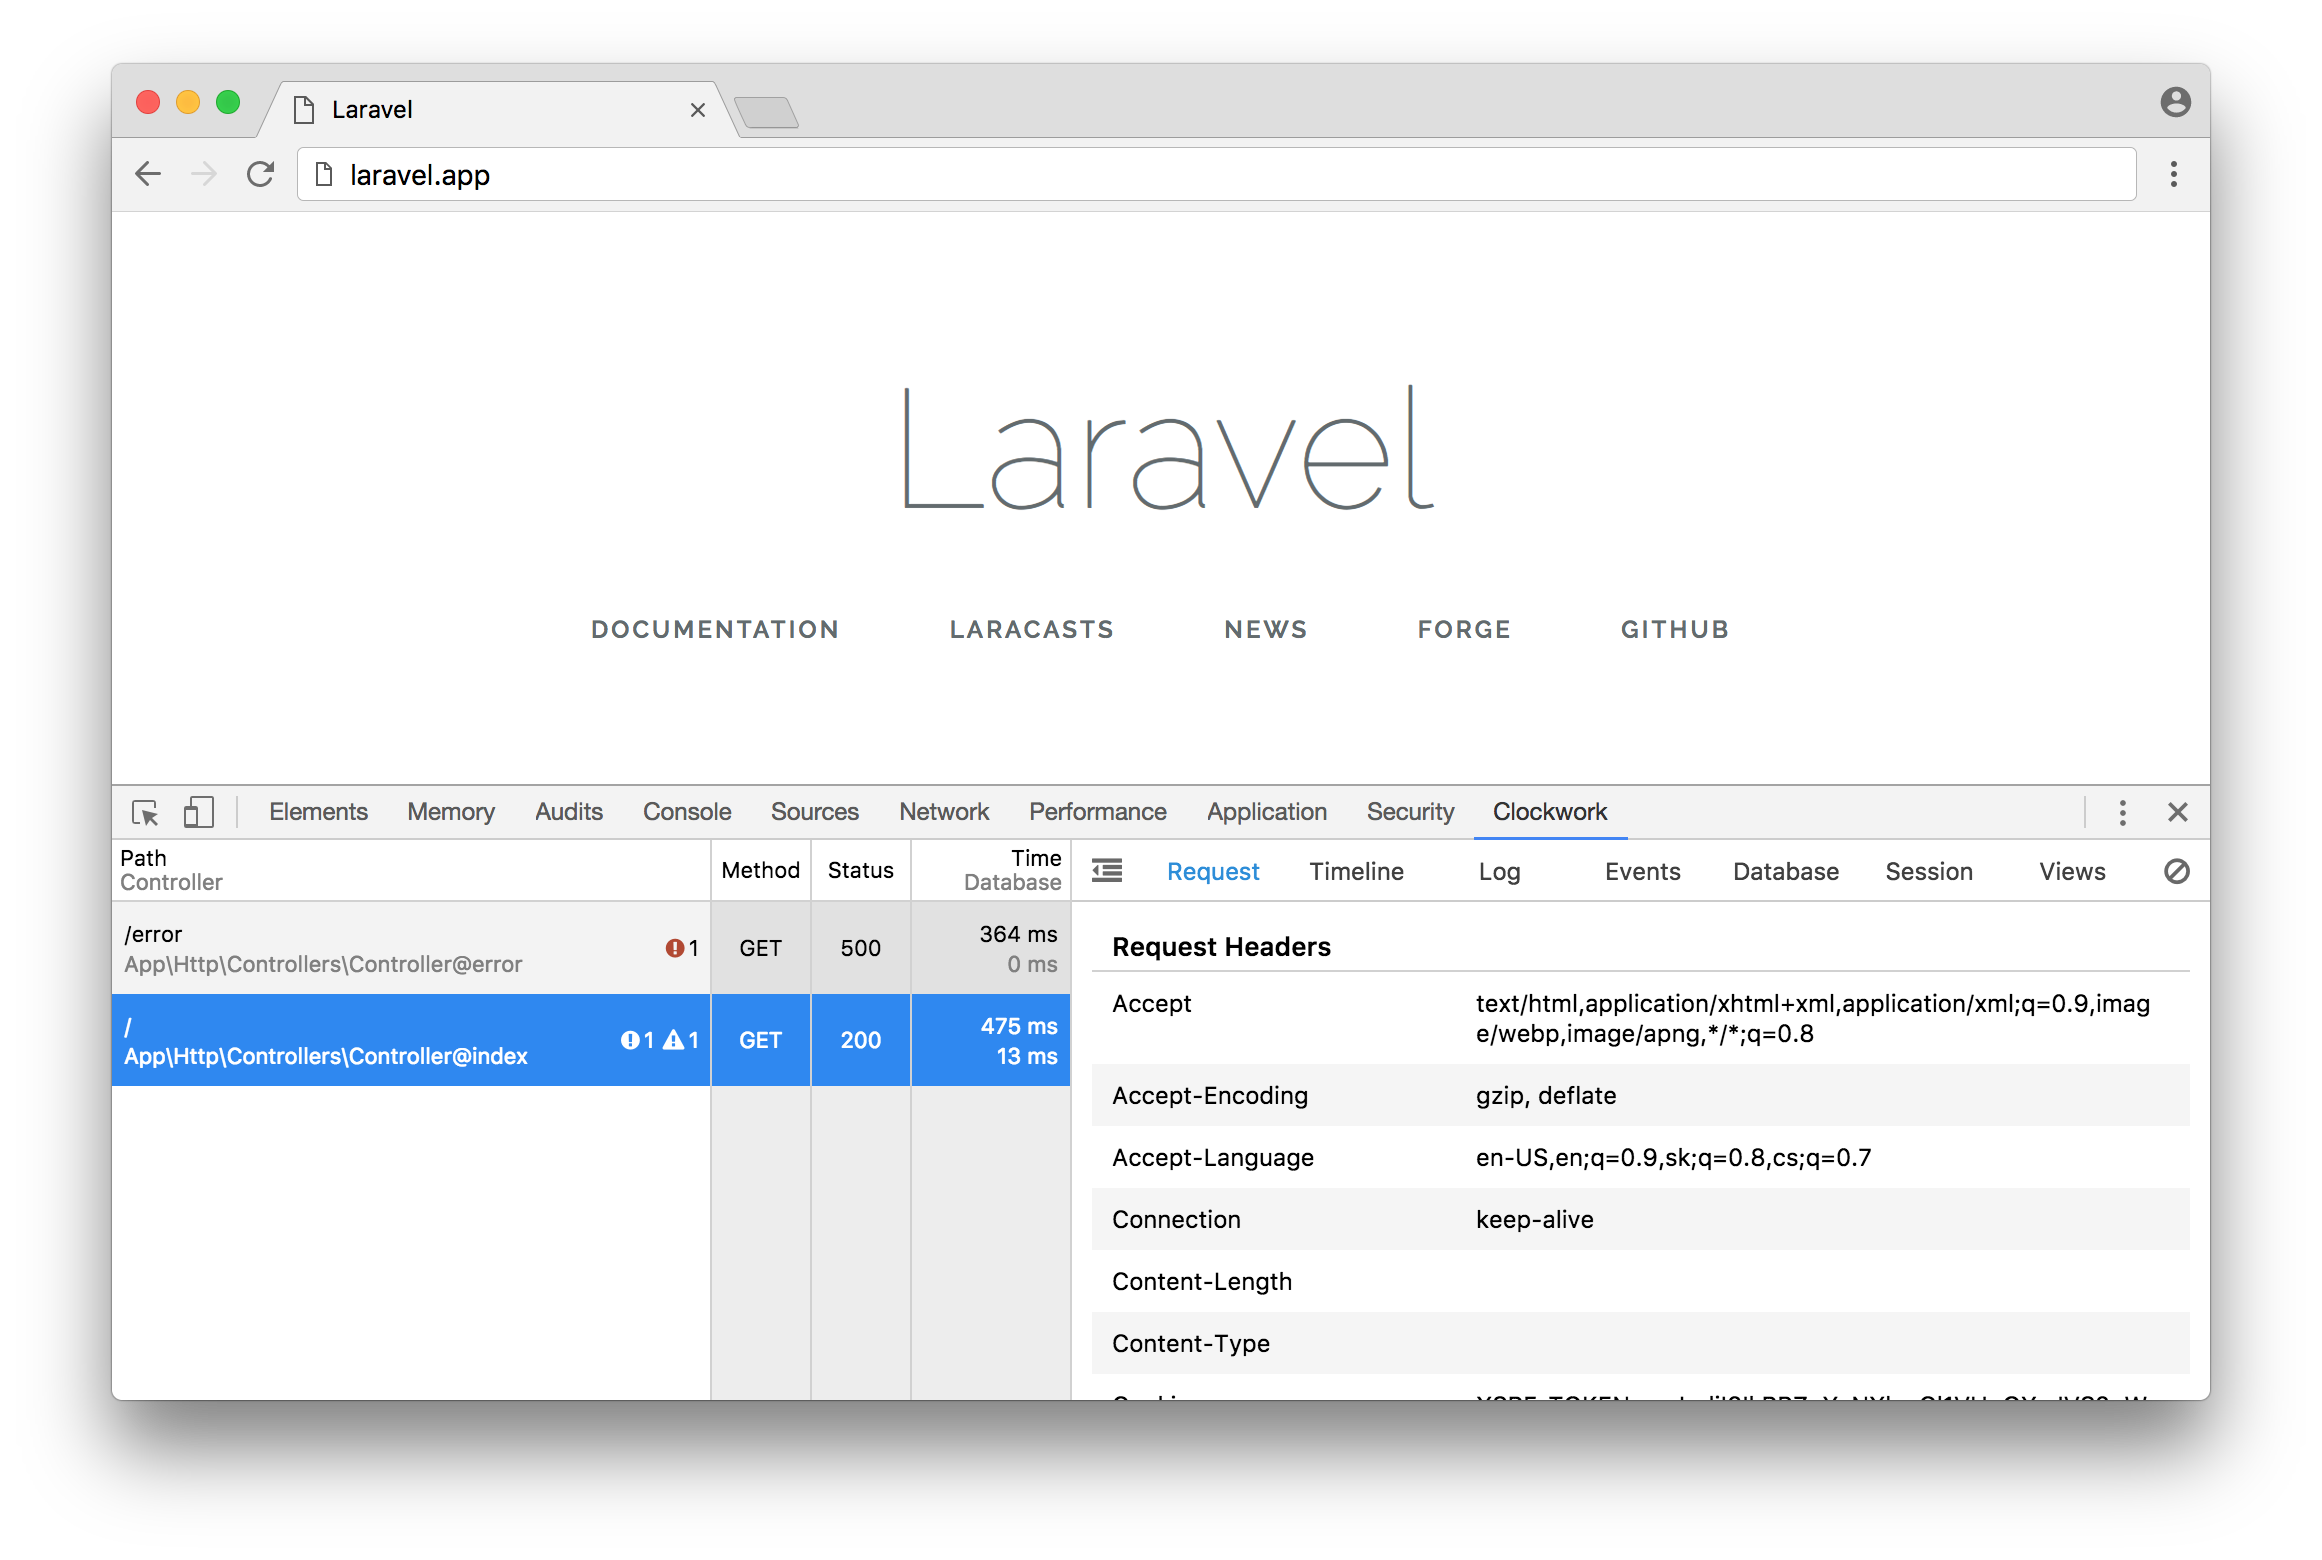Image resolution: width=2322 pixels, height=1560 pixels.
Task: Select the Controller@index request row
Action: [590, 1040]
